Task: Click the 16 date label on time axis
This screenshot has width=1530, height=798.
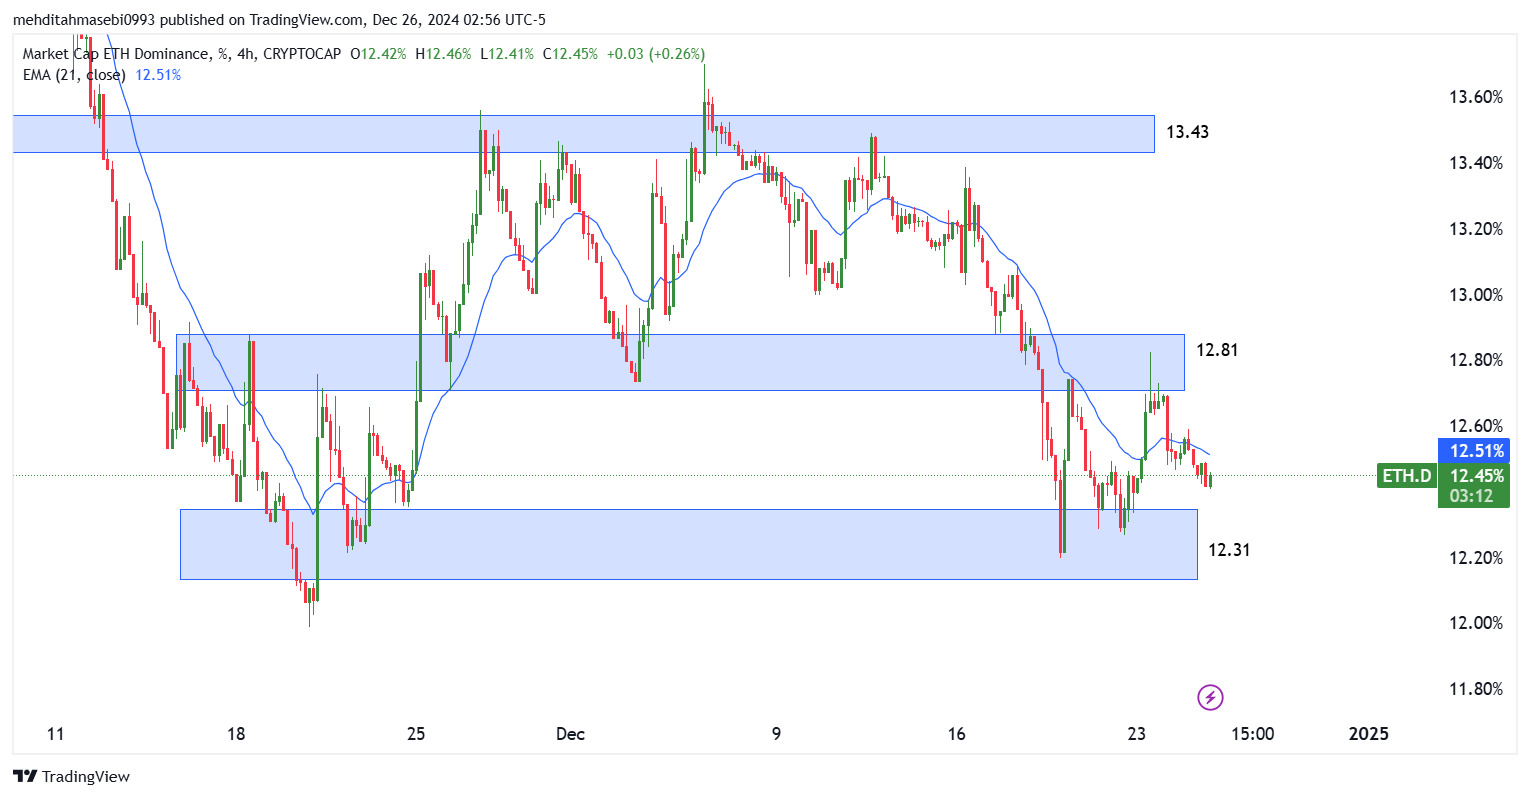Action: click(x=957, y=734)
